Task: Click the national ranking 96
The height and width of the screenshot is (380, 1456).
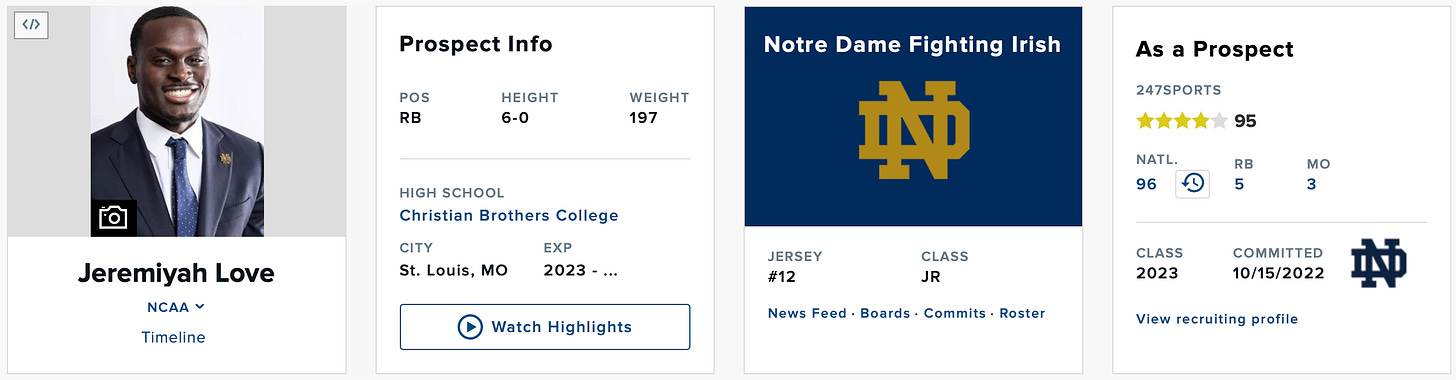Action: tap(1147, 184)
